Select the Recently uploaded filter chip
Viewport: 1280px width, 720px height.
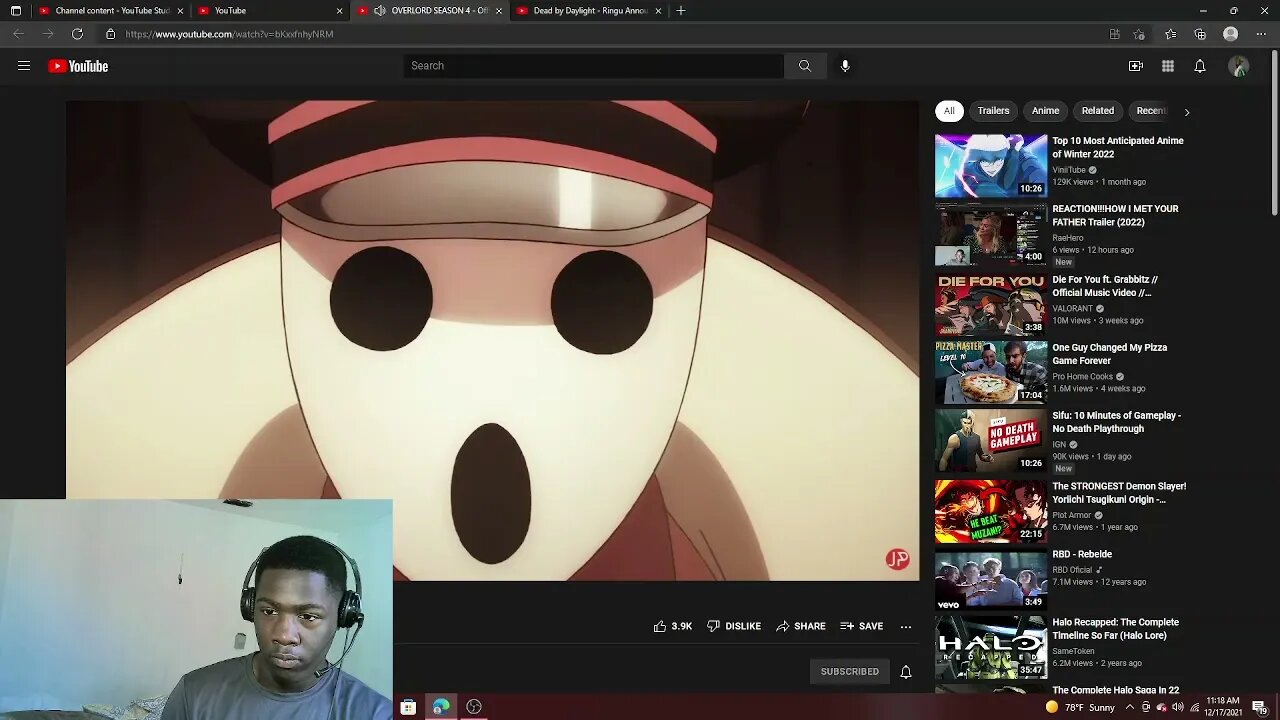tap(1150, 111)
